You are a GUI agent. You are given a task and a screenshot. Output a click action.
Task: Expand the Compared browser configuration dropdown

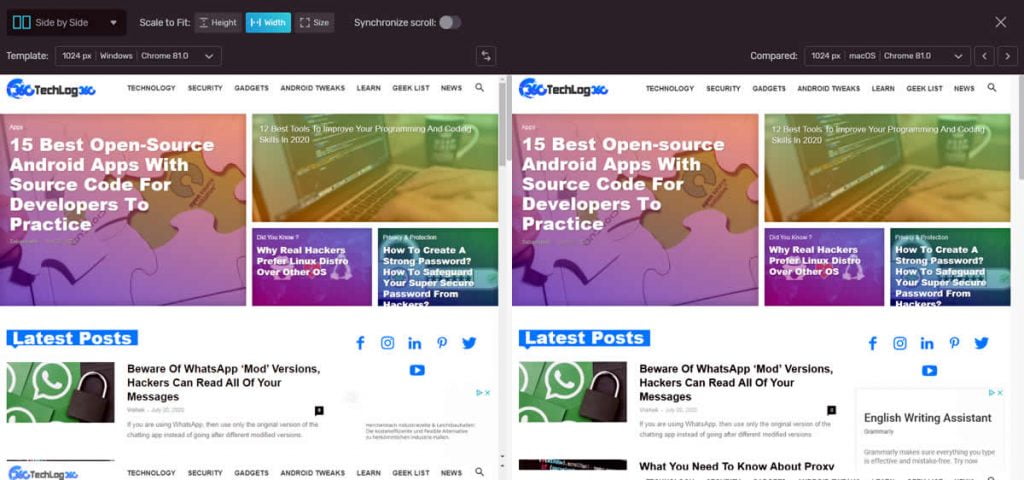coord(887,56)
